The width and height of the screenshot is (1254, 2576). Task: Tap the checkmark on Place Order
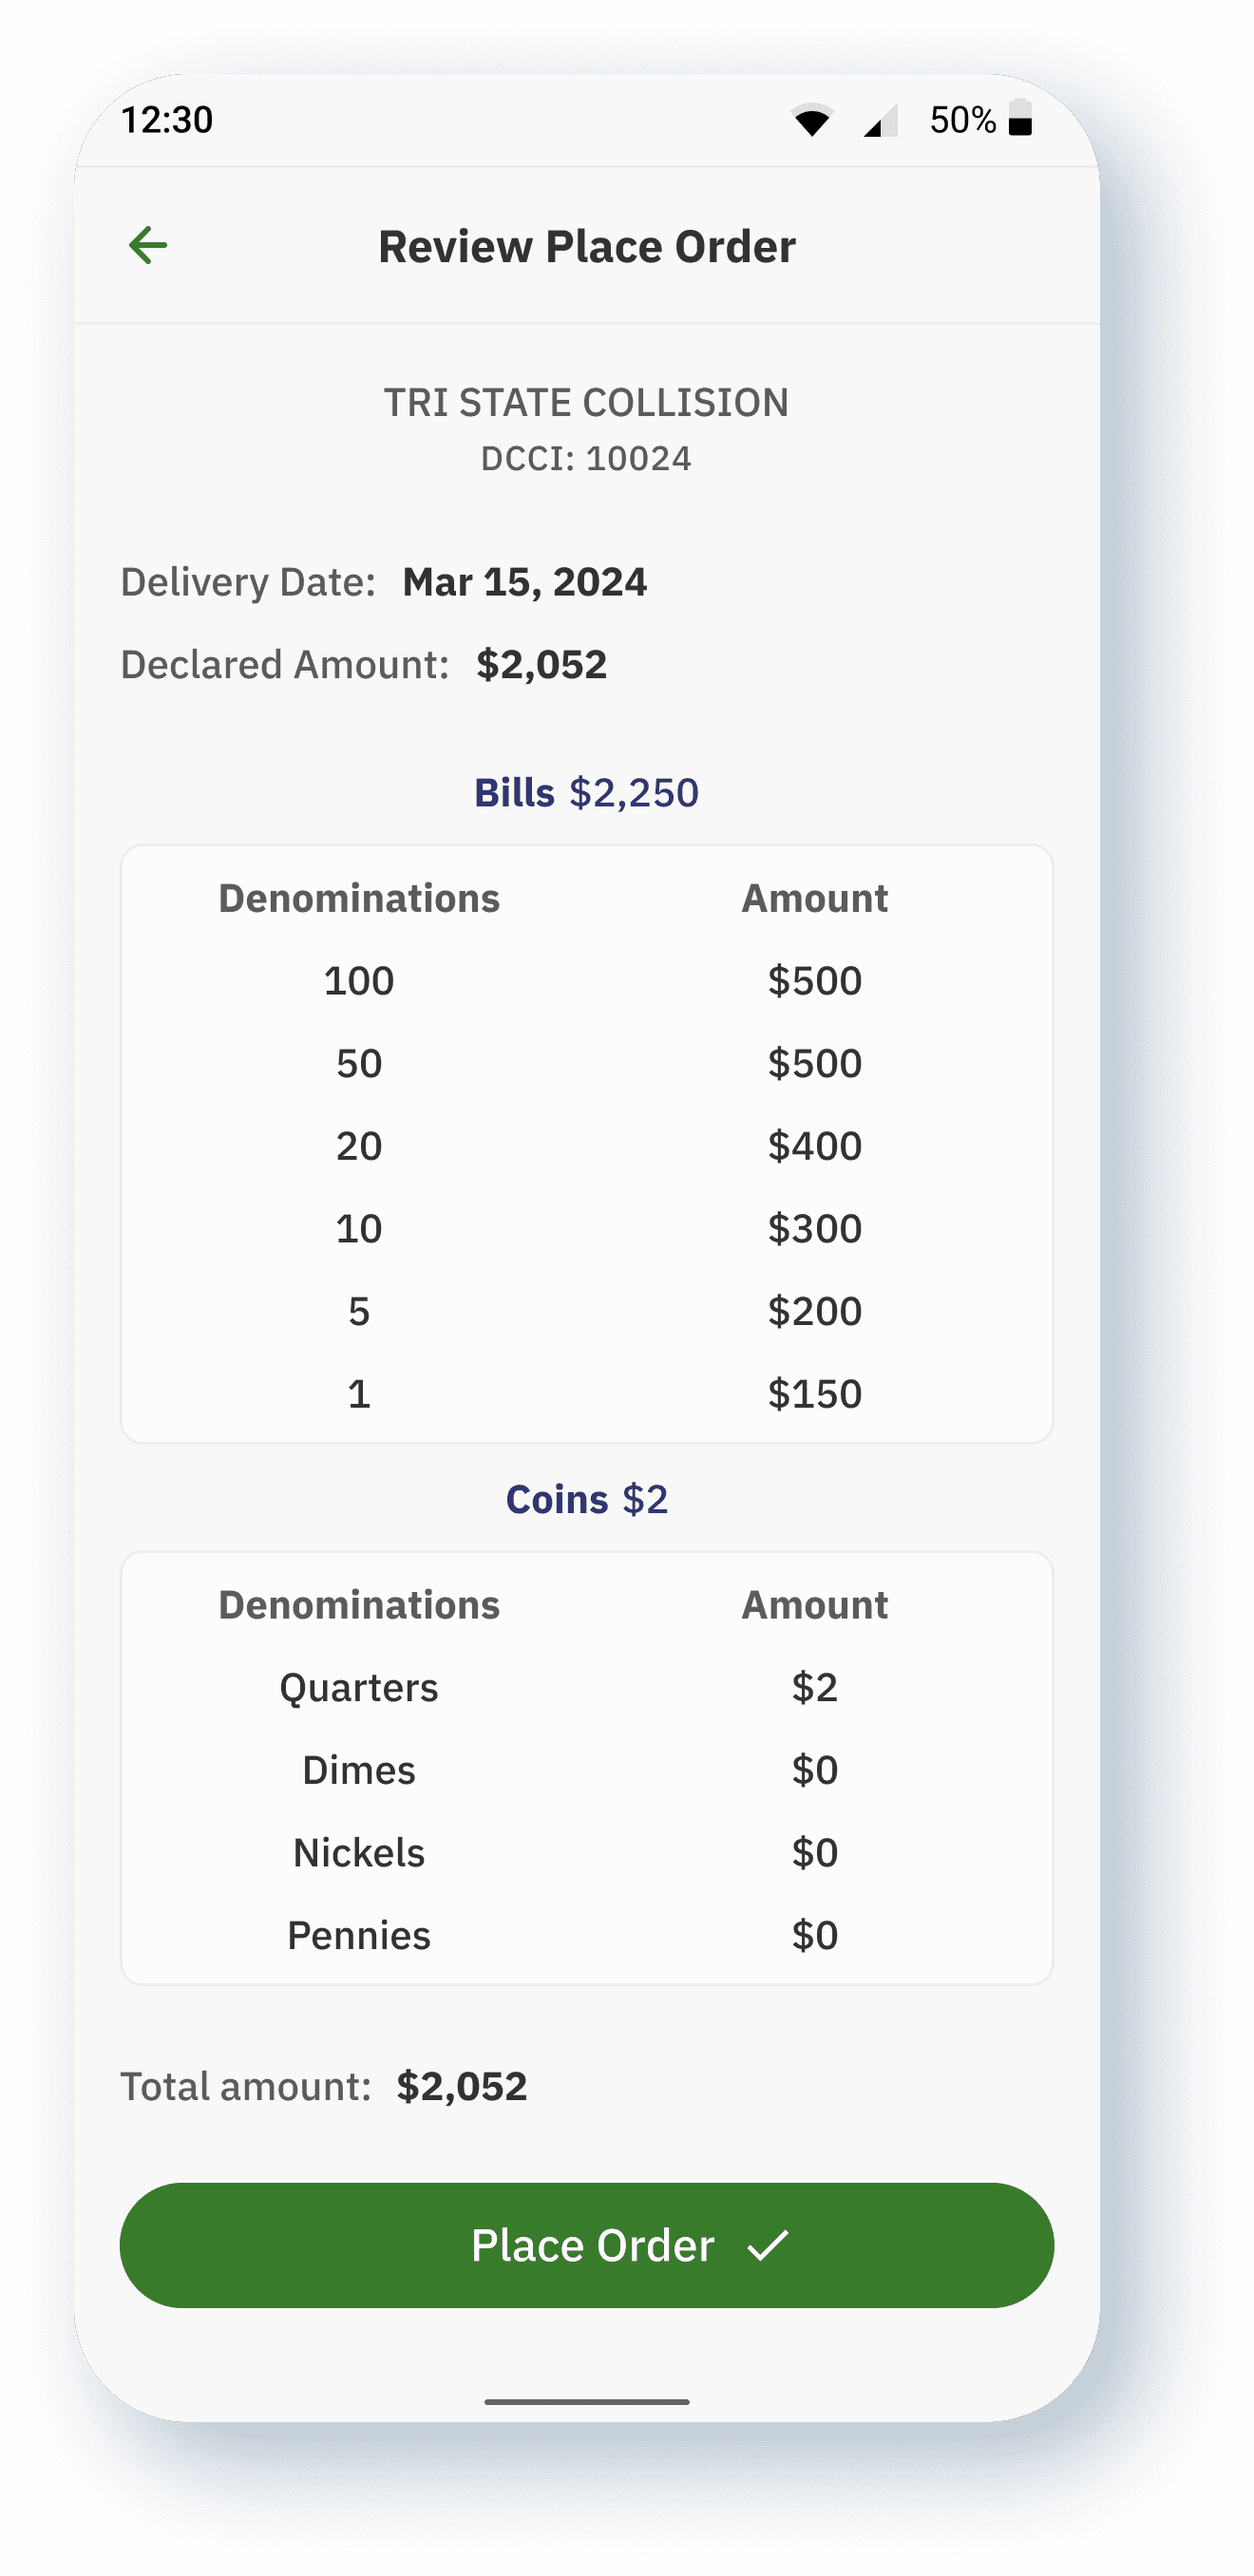pyautogui.click(x=768, y=2245)
